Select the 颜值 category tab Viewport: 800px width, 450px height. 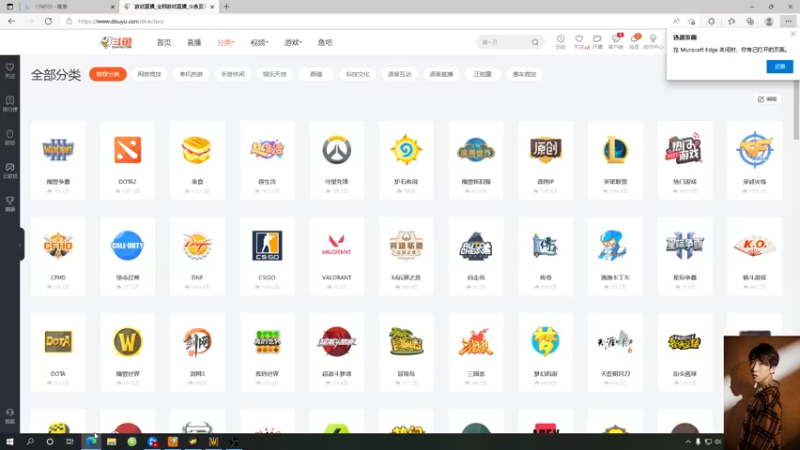tap(316, 74)
